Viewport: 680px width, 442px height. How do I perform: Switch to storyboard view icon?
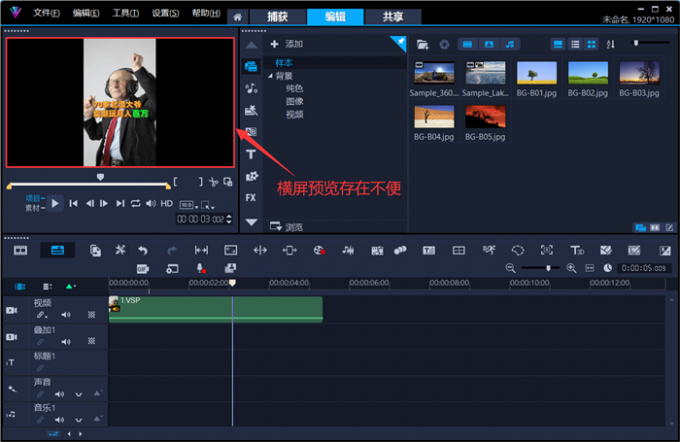coord(19,250)
